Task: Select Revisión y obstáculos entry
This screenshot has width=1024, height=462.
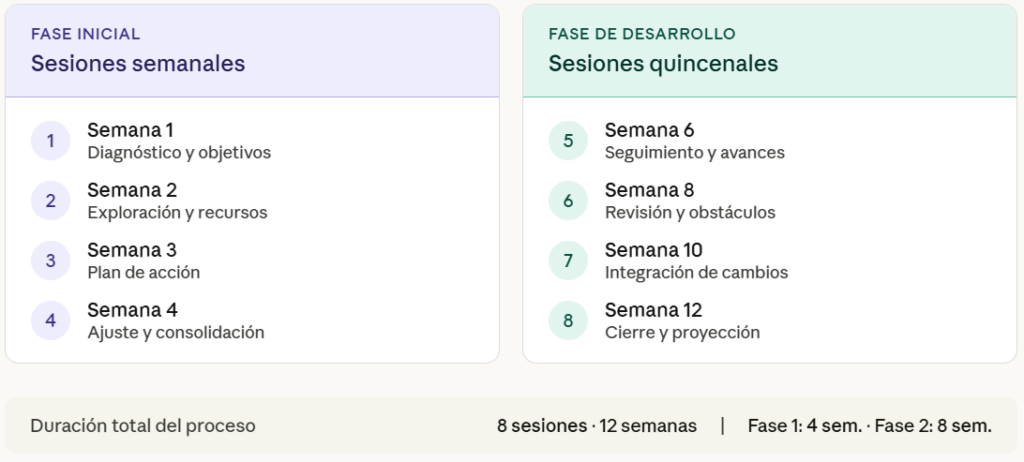Action: (x=690, y=213)
